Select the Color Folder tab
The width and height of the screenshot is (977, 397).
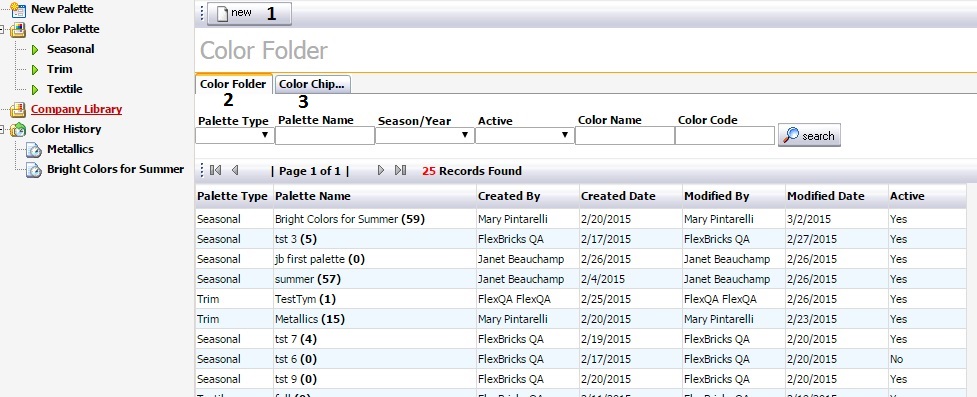tap(233, 84)
